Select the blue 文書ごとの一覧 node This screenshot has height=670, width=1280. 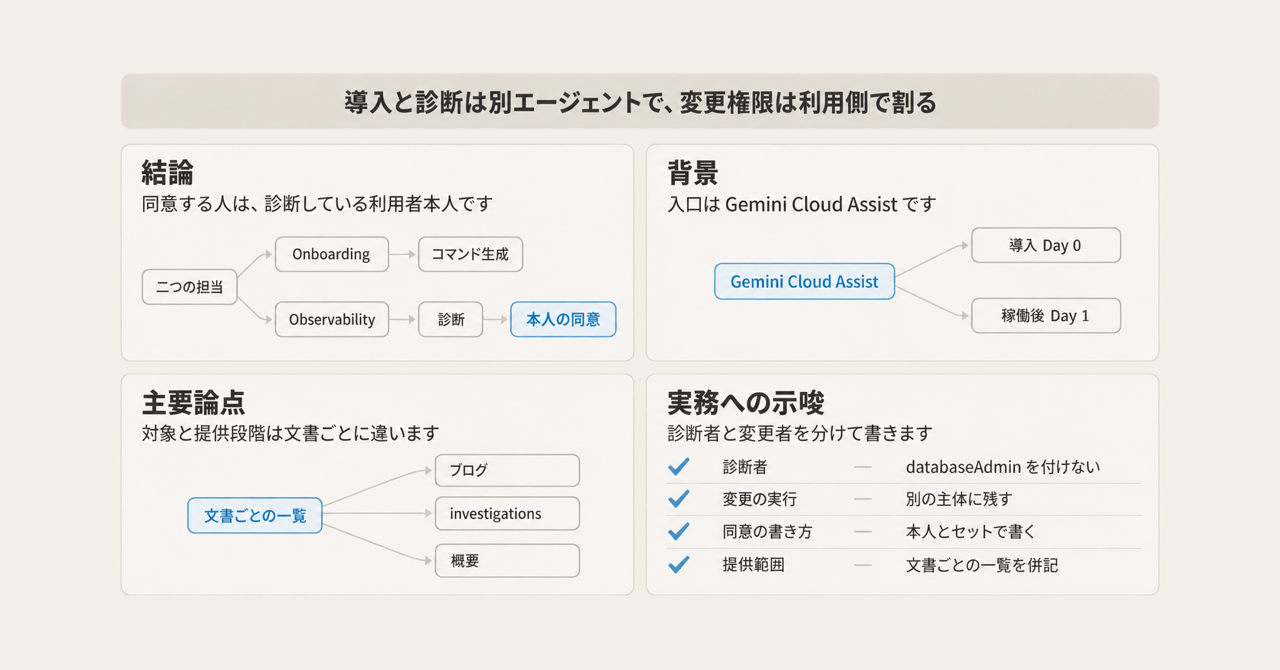coord(255,516)
